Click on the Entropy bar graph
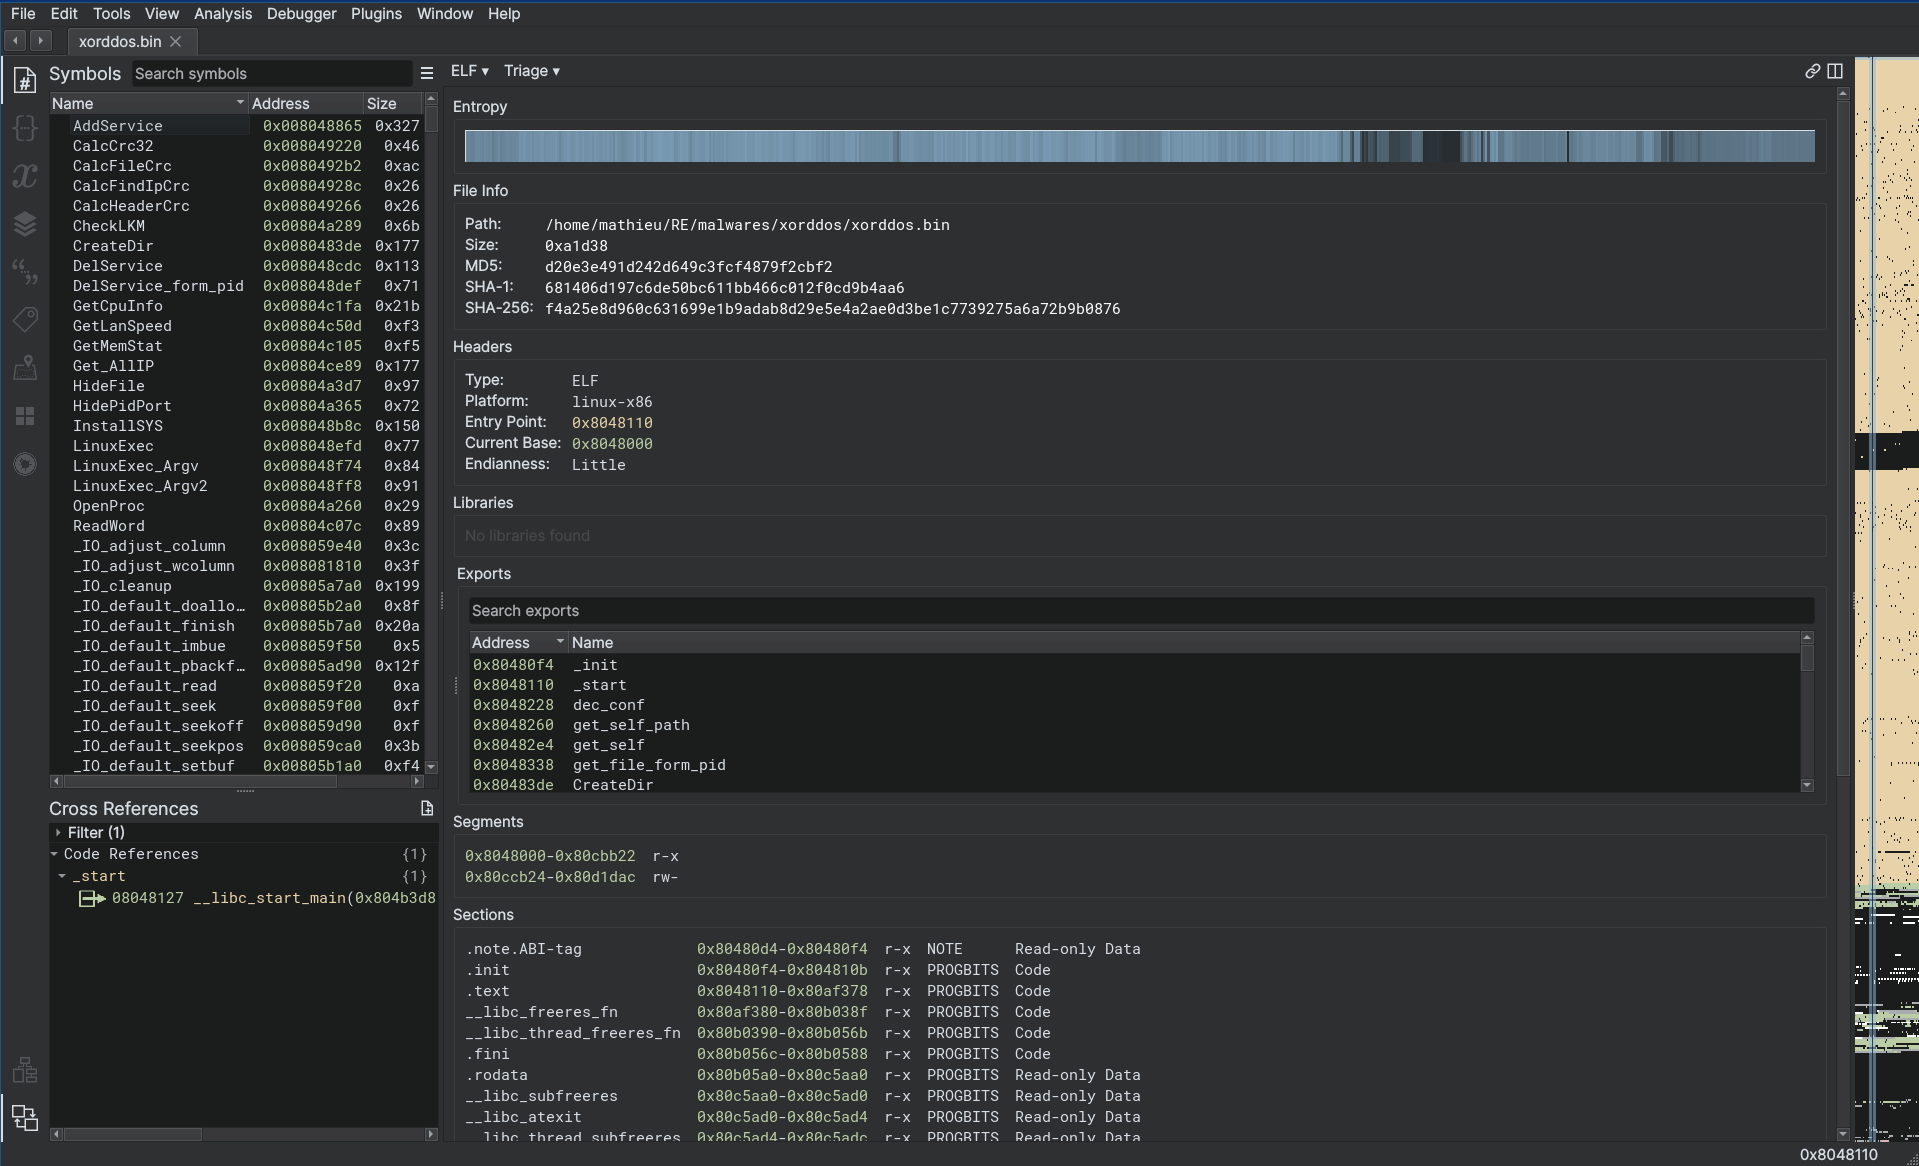Image resolution: width=1919 pixels, height=1166 pixels. point(1139,146)
